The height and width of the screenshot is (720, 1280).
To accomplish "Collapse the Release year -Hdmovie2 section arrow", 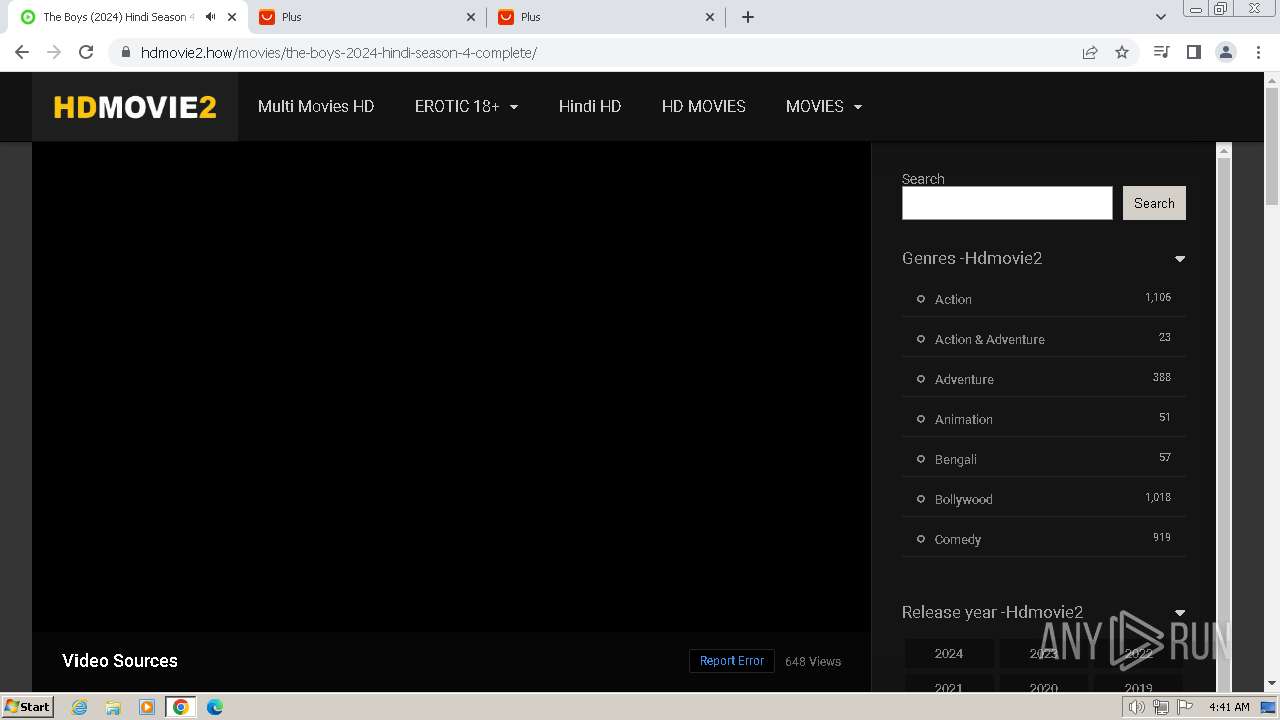I will point(1180,613).
